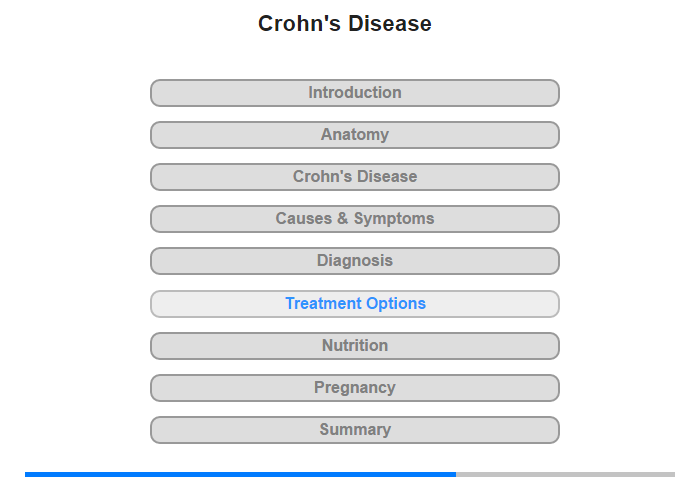Open the Summary section
Image resolution: width=700 pixels, height=480 pixels.
[x=354, y=430]
